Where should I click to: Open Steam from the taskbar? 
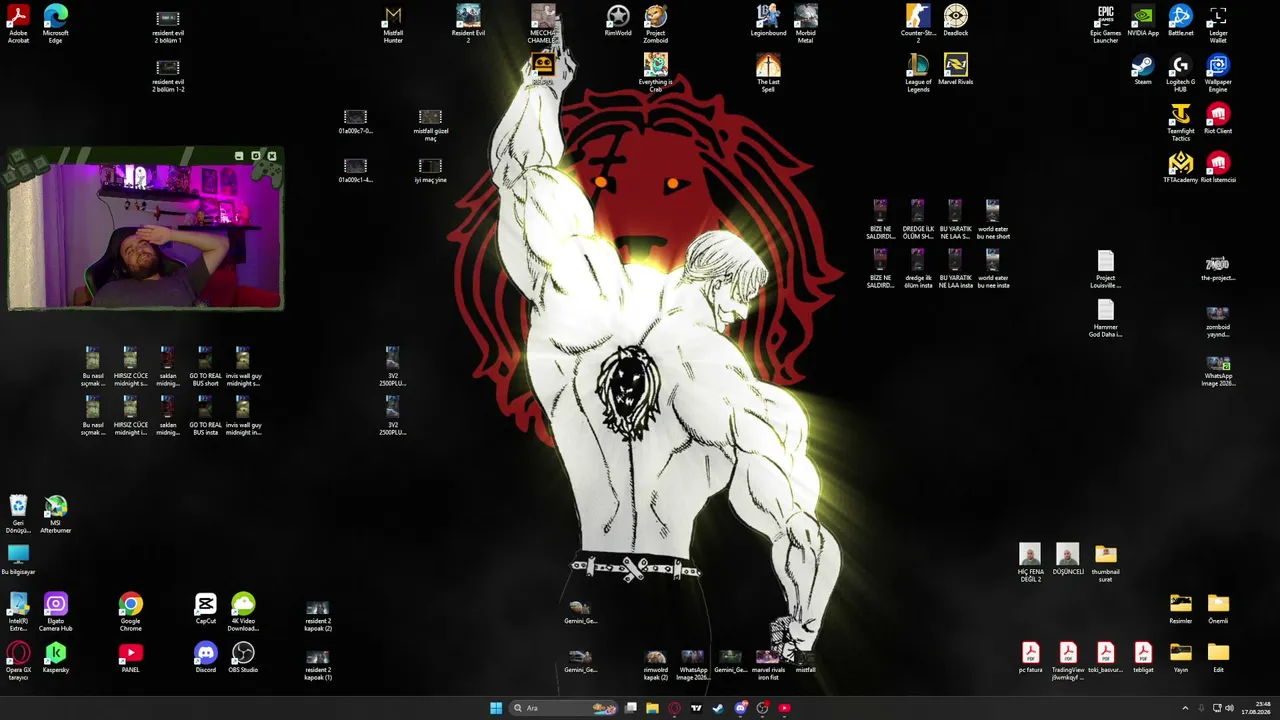pos(718,708)
